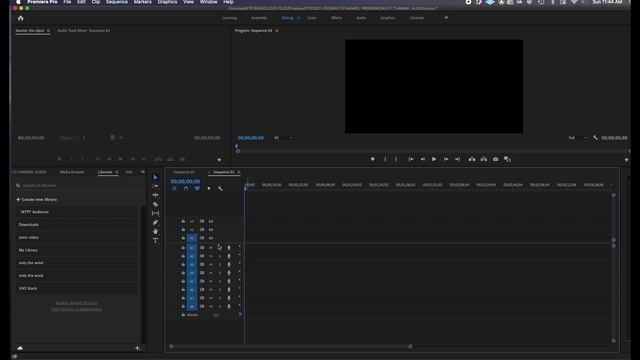Select the Hand tool

155,231
